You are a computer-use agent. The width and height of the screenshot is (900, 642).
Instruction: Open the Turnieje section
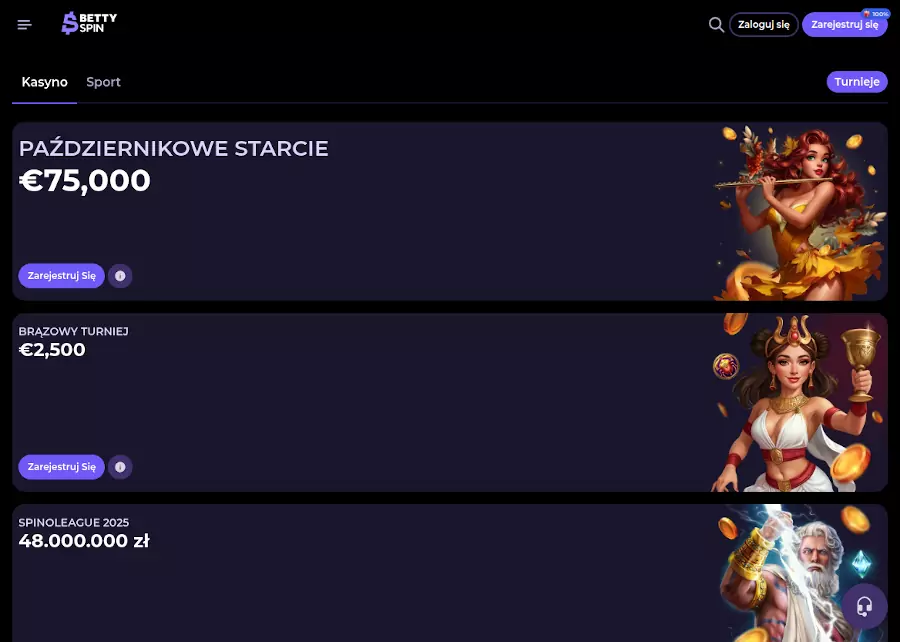click(x=857, y=82)
